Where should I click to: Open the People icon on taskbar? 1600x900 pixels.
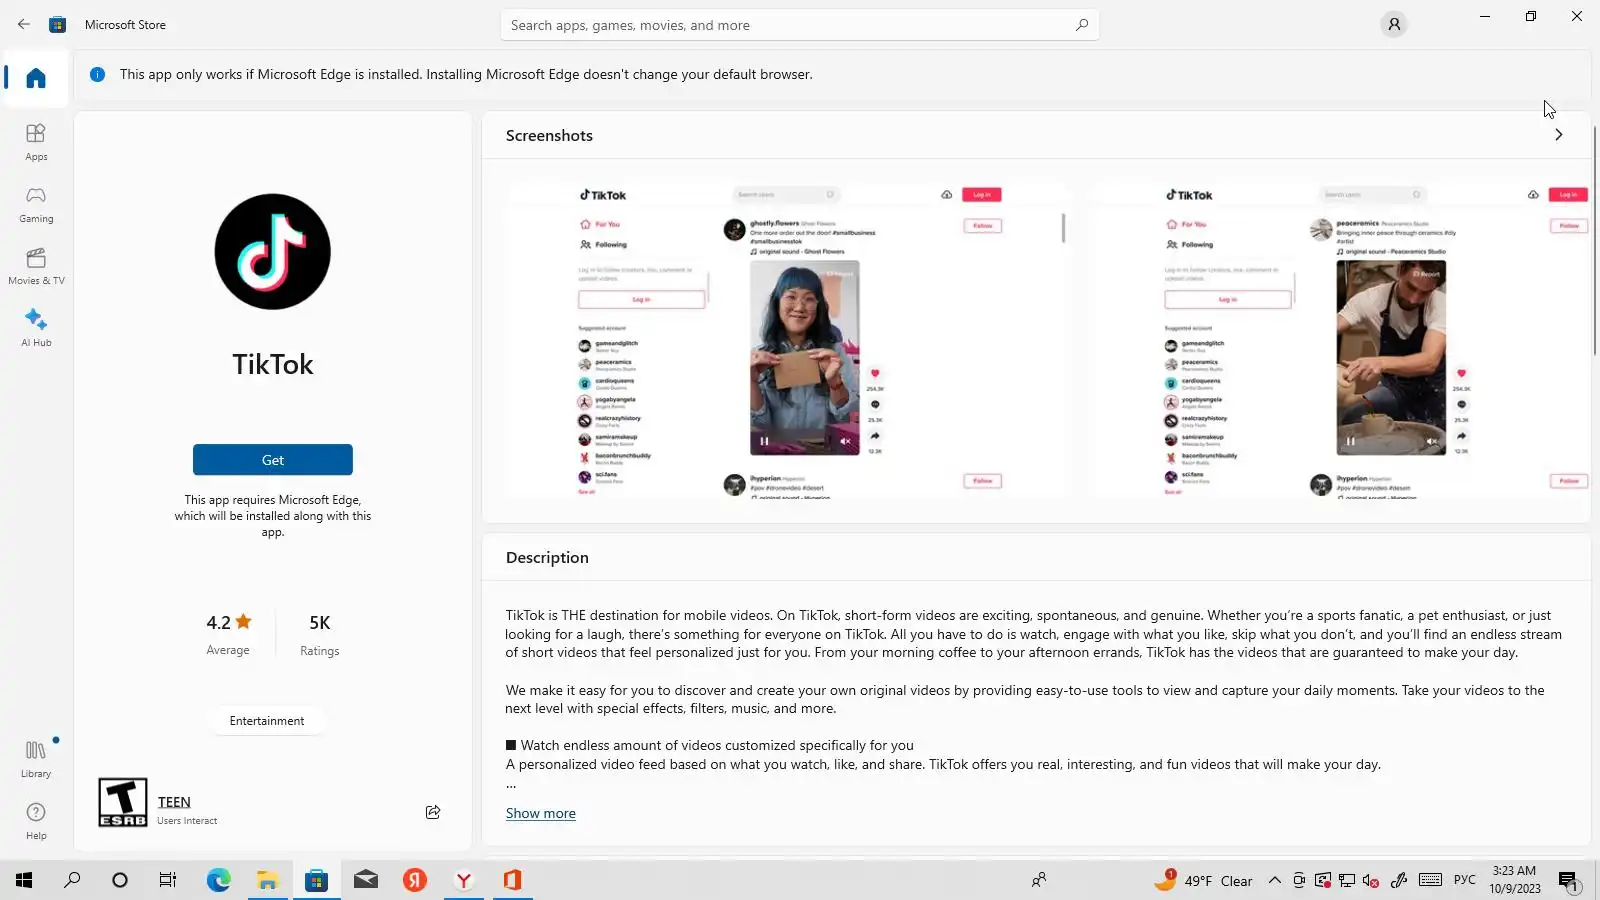(x=1039, y=880)
